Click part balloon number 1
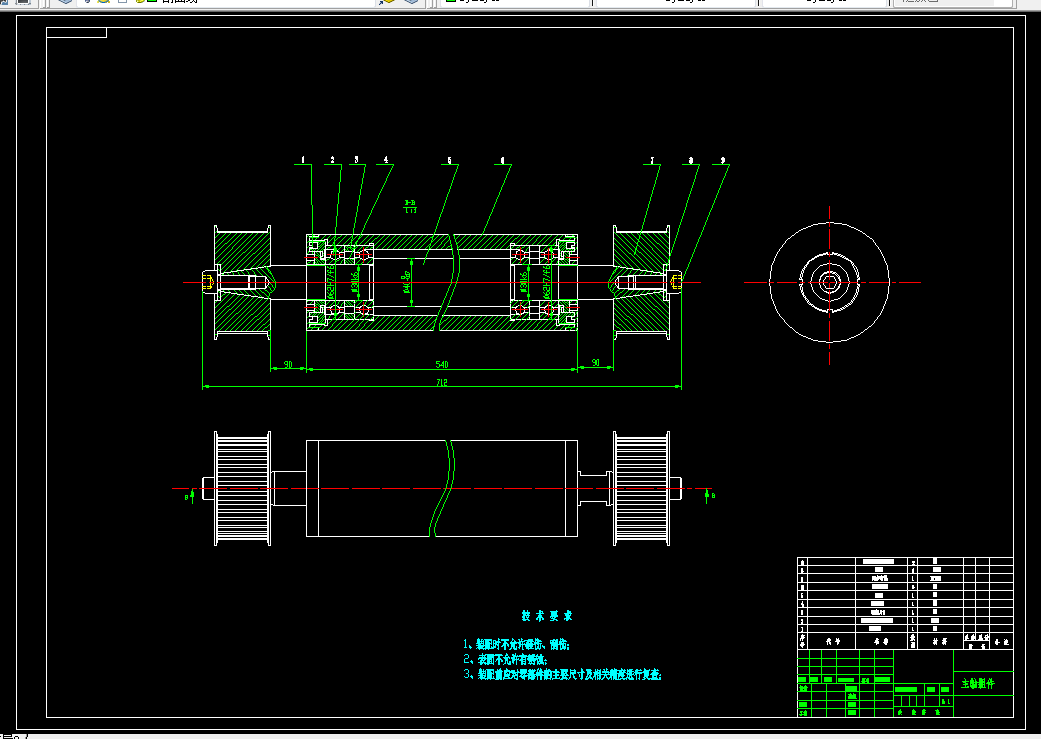This screenshot has width=1041, height=739. (x=303, y=160)
